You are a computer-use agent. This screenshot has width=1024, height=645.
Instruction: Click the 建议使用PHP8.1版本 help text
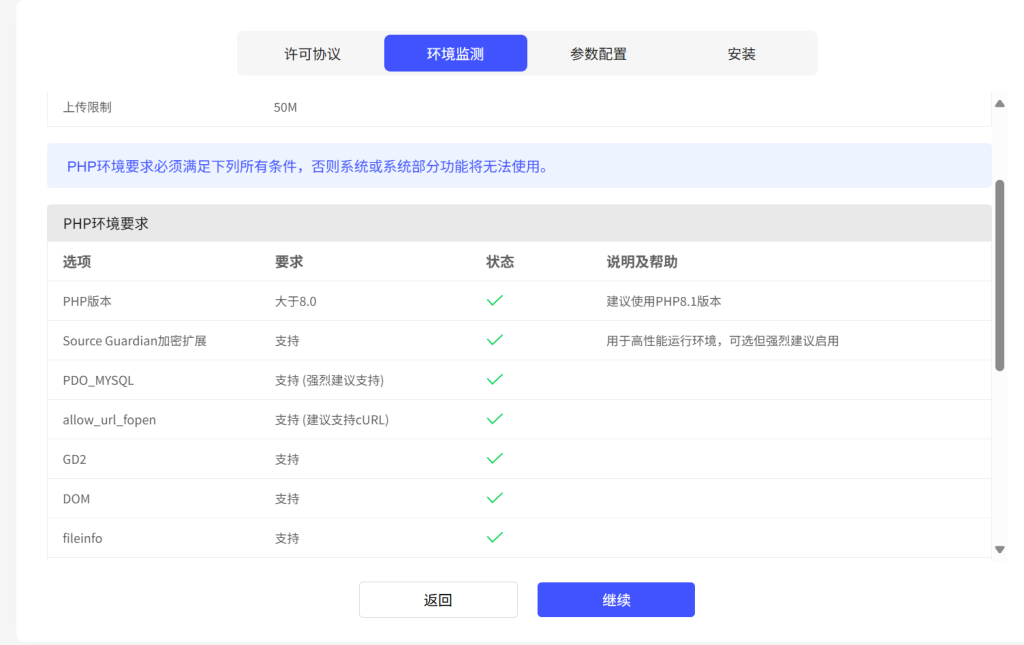click(663, 301)
